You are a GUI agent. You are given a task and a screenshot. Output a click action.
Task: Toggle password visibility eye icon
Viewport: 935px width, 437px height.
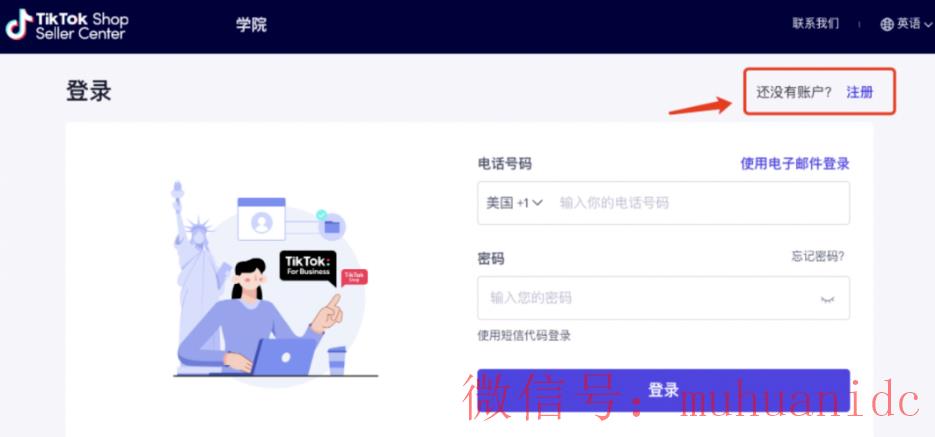pyautogui.click(x=827, y=299)
